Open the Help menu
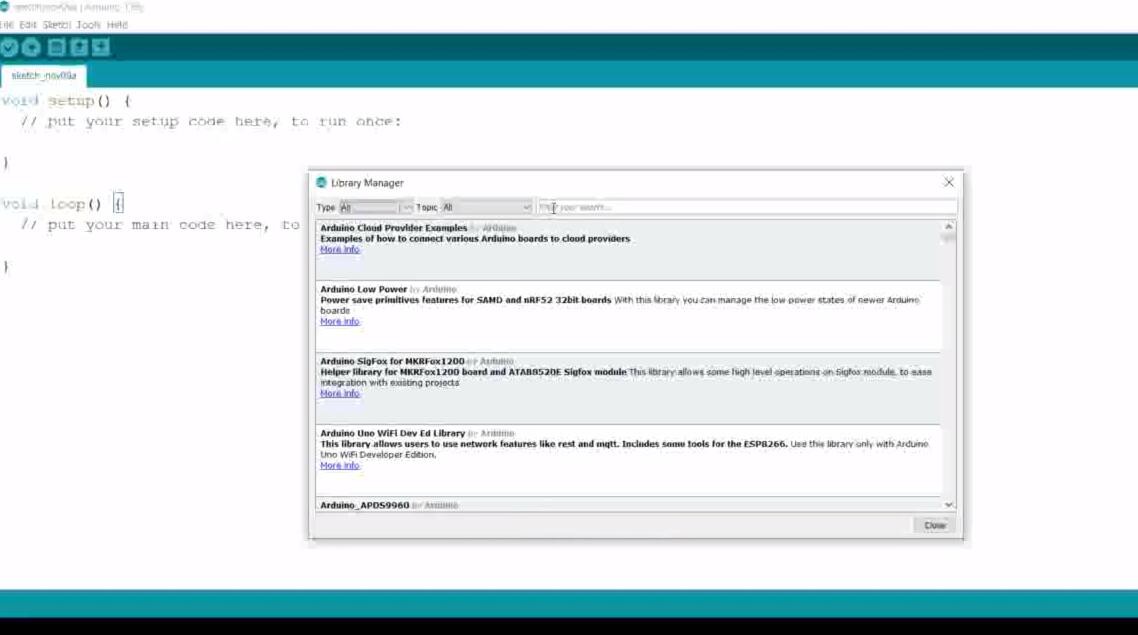Screen dimensions: 1138x635 pyautogui.click(x=117, y=25)
